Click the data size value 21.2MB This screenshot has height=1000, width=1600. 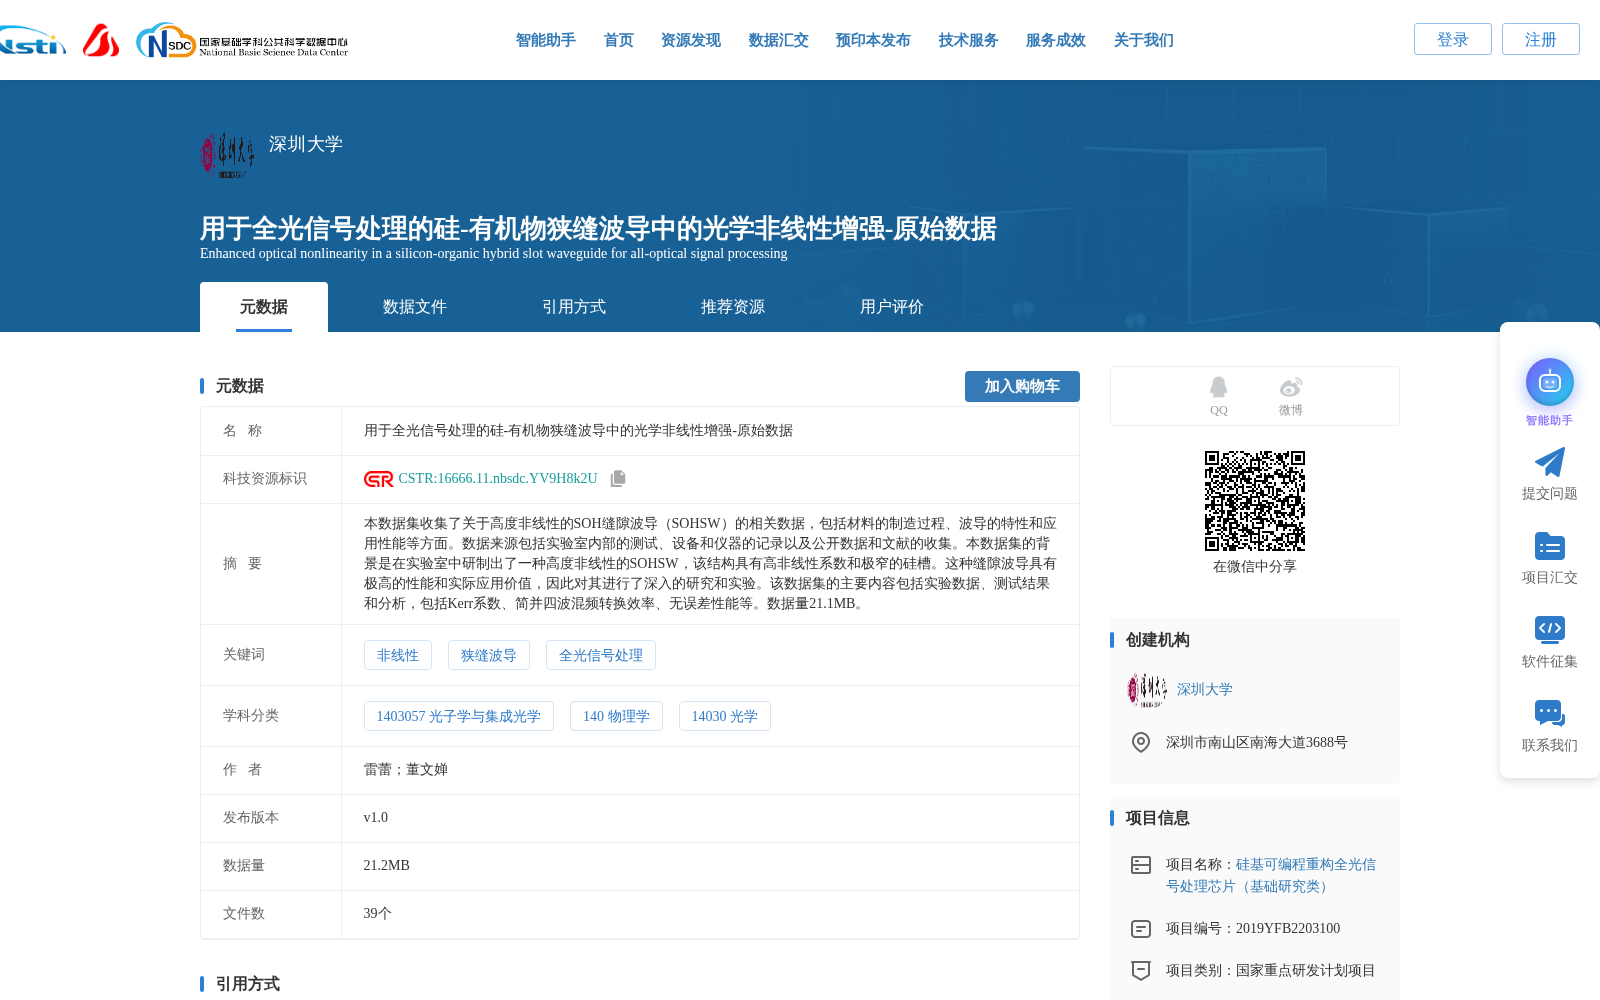[x=387, y=866]
